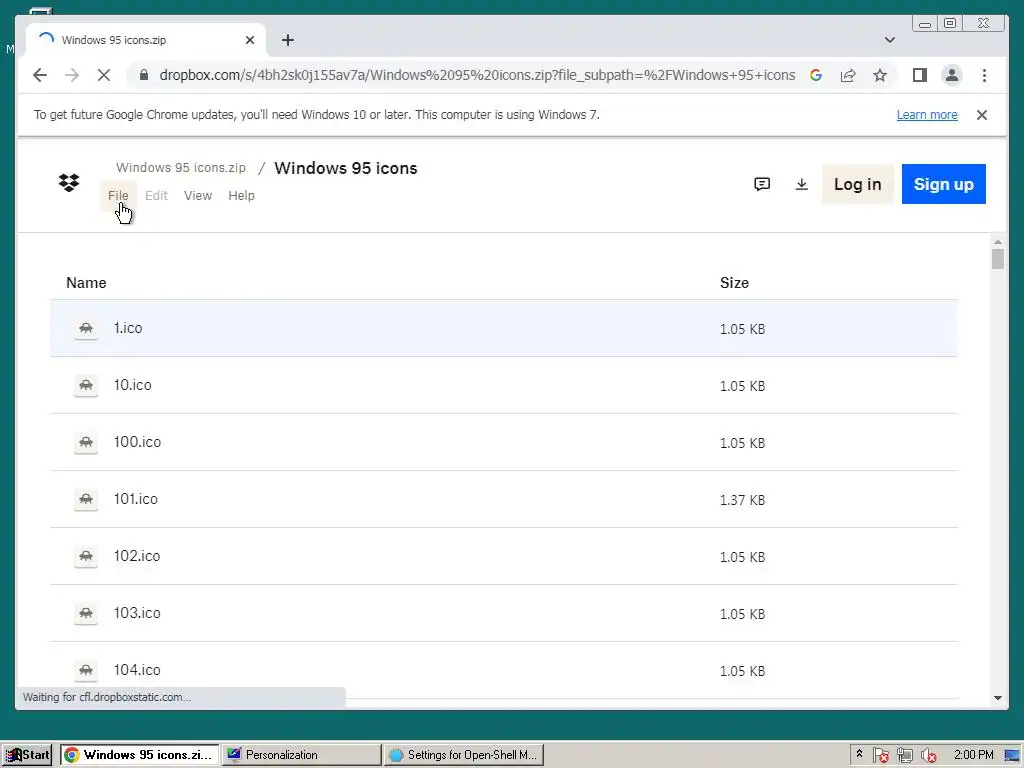Go to Windows 95 icons.zip breadcrumb

coord(181,168)
